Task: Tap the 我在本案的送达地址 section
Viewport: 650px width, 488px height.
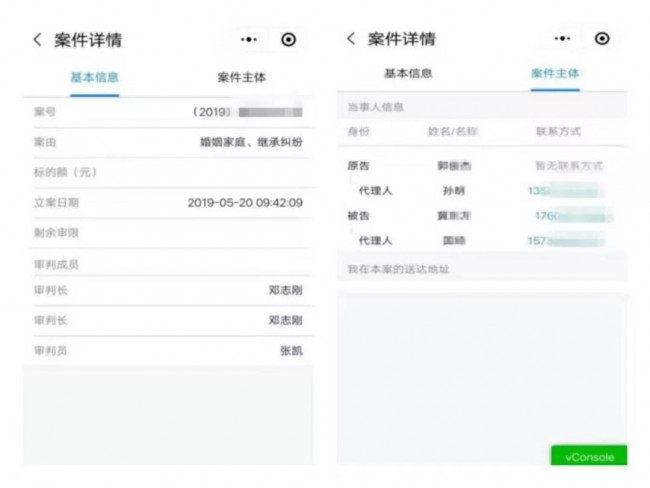Action: click(482, 269)
